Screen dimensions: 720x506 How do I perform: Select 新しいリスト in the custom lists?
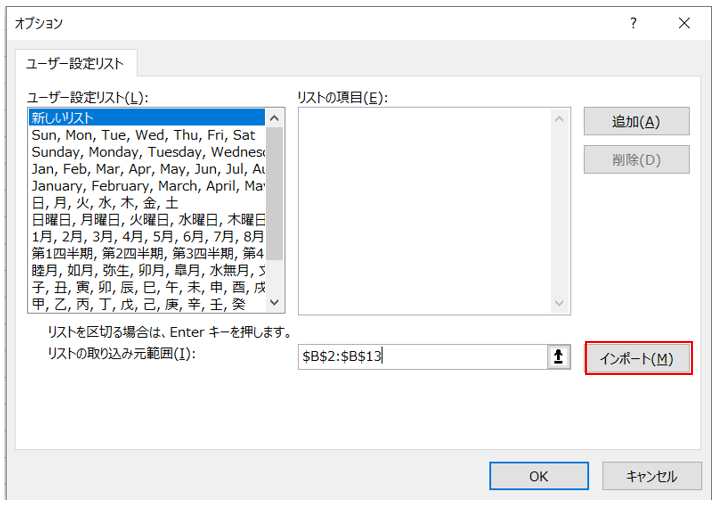coord(147,117)
